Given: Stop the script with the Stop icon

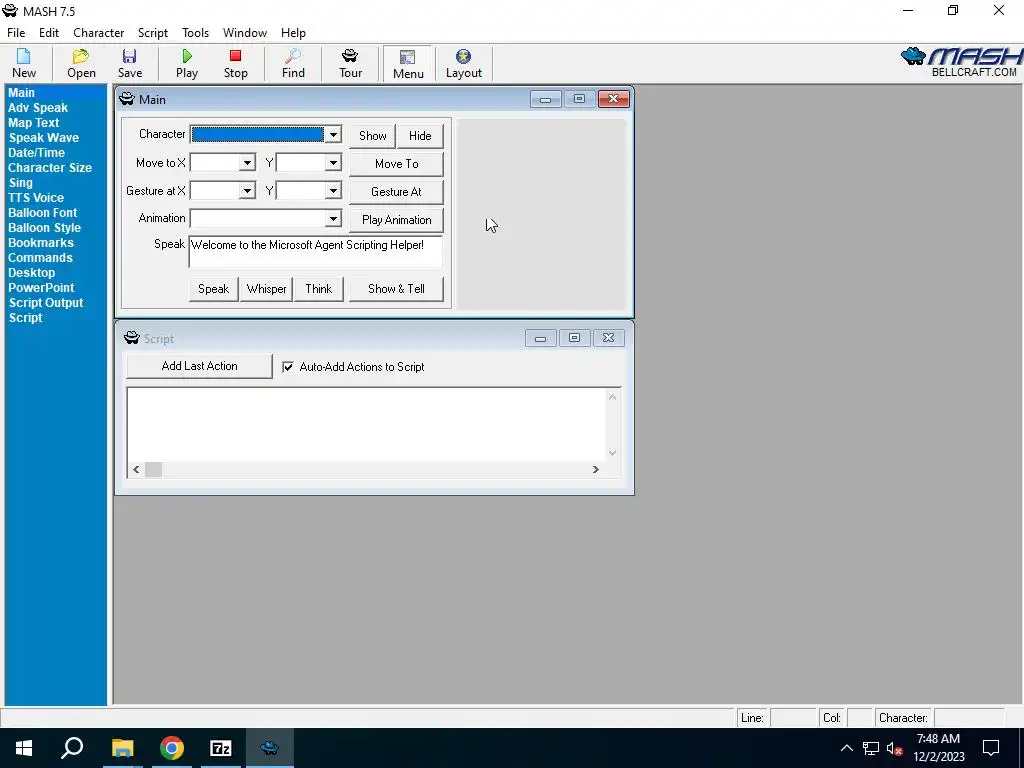Looking at the screenshot, I should pos(235,63).
